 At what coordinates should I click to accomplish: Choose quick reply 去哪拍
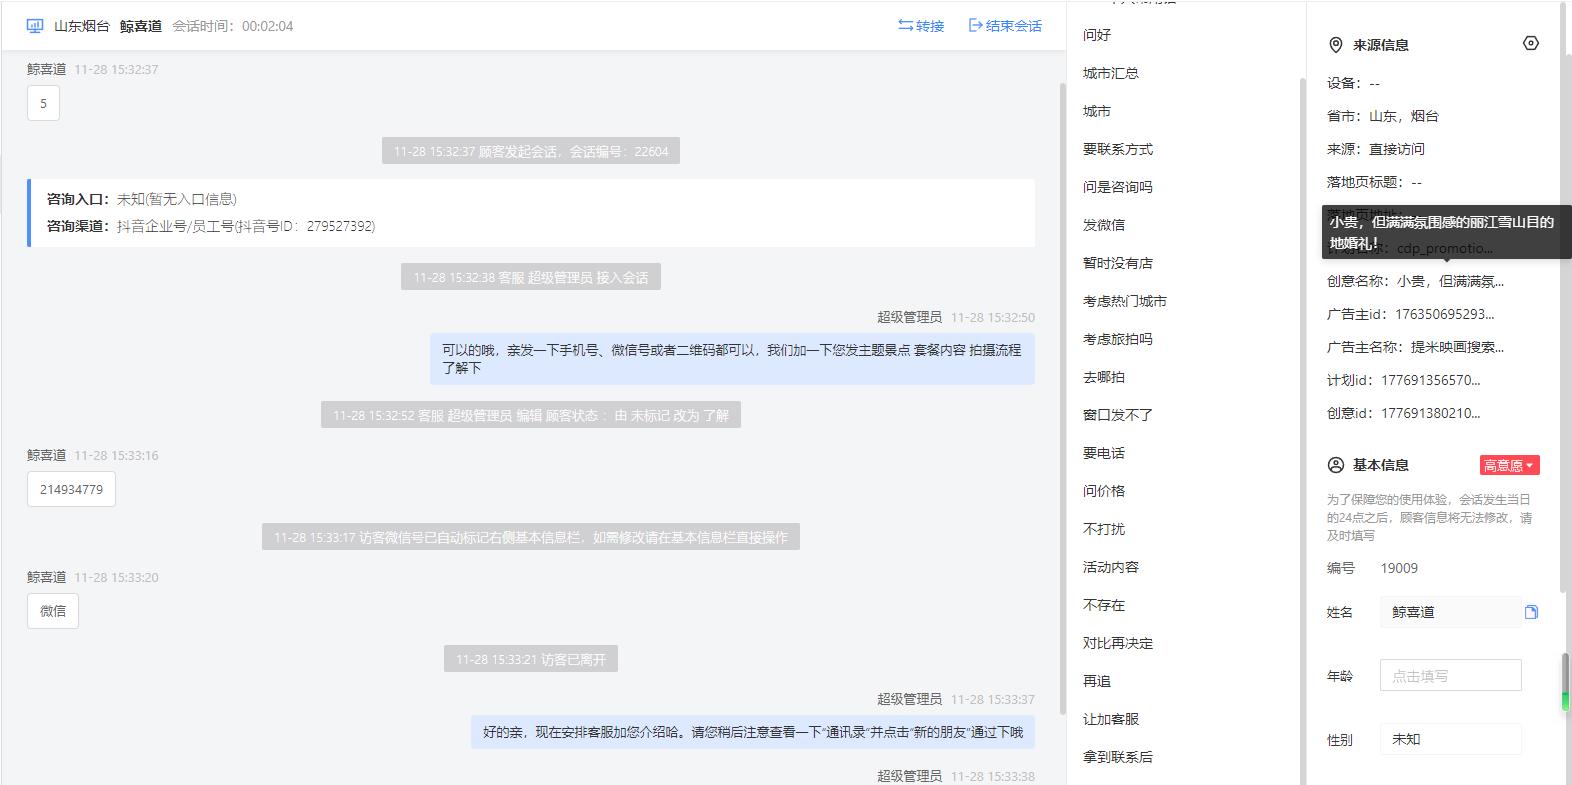click(x=1104, y=377)
